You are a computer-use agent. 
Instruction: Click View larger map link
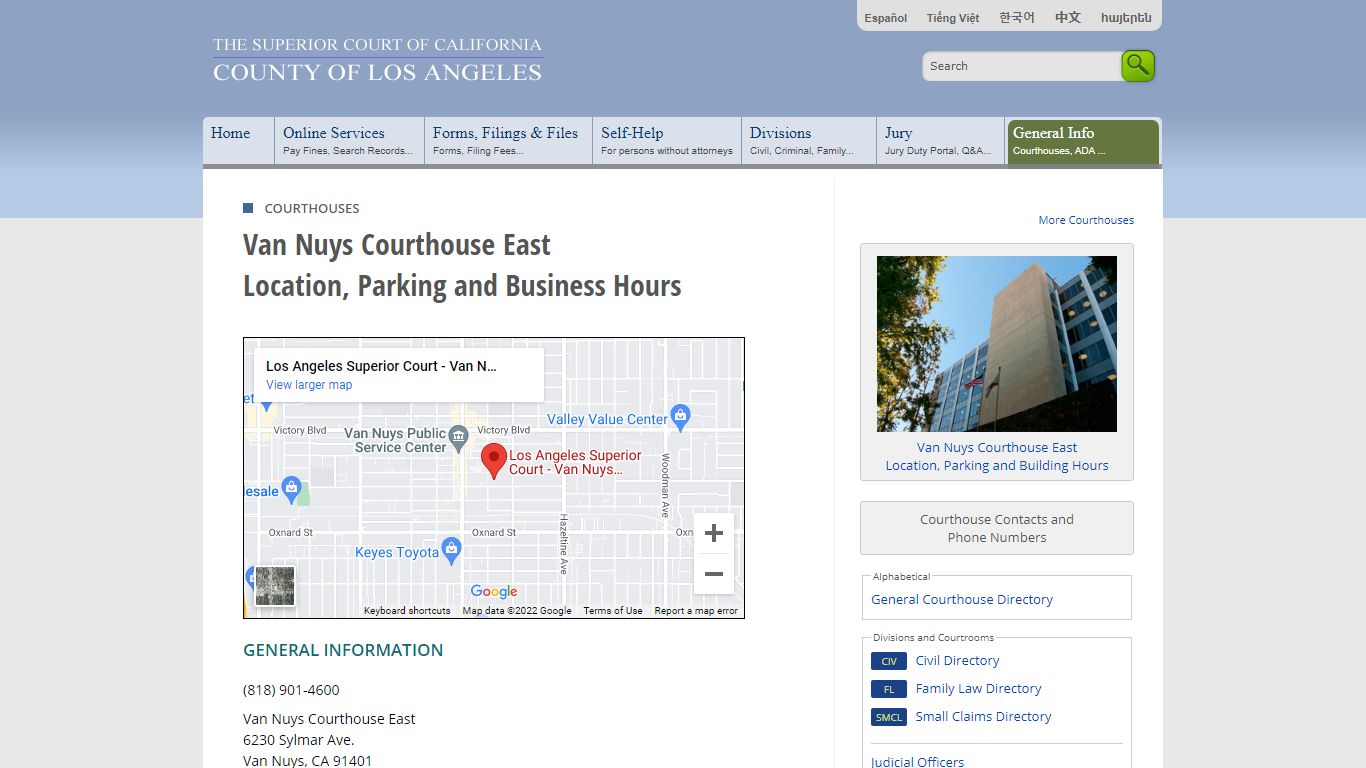coord(309,385)
